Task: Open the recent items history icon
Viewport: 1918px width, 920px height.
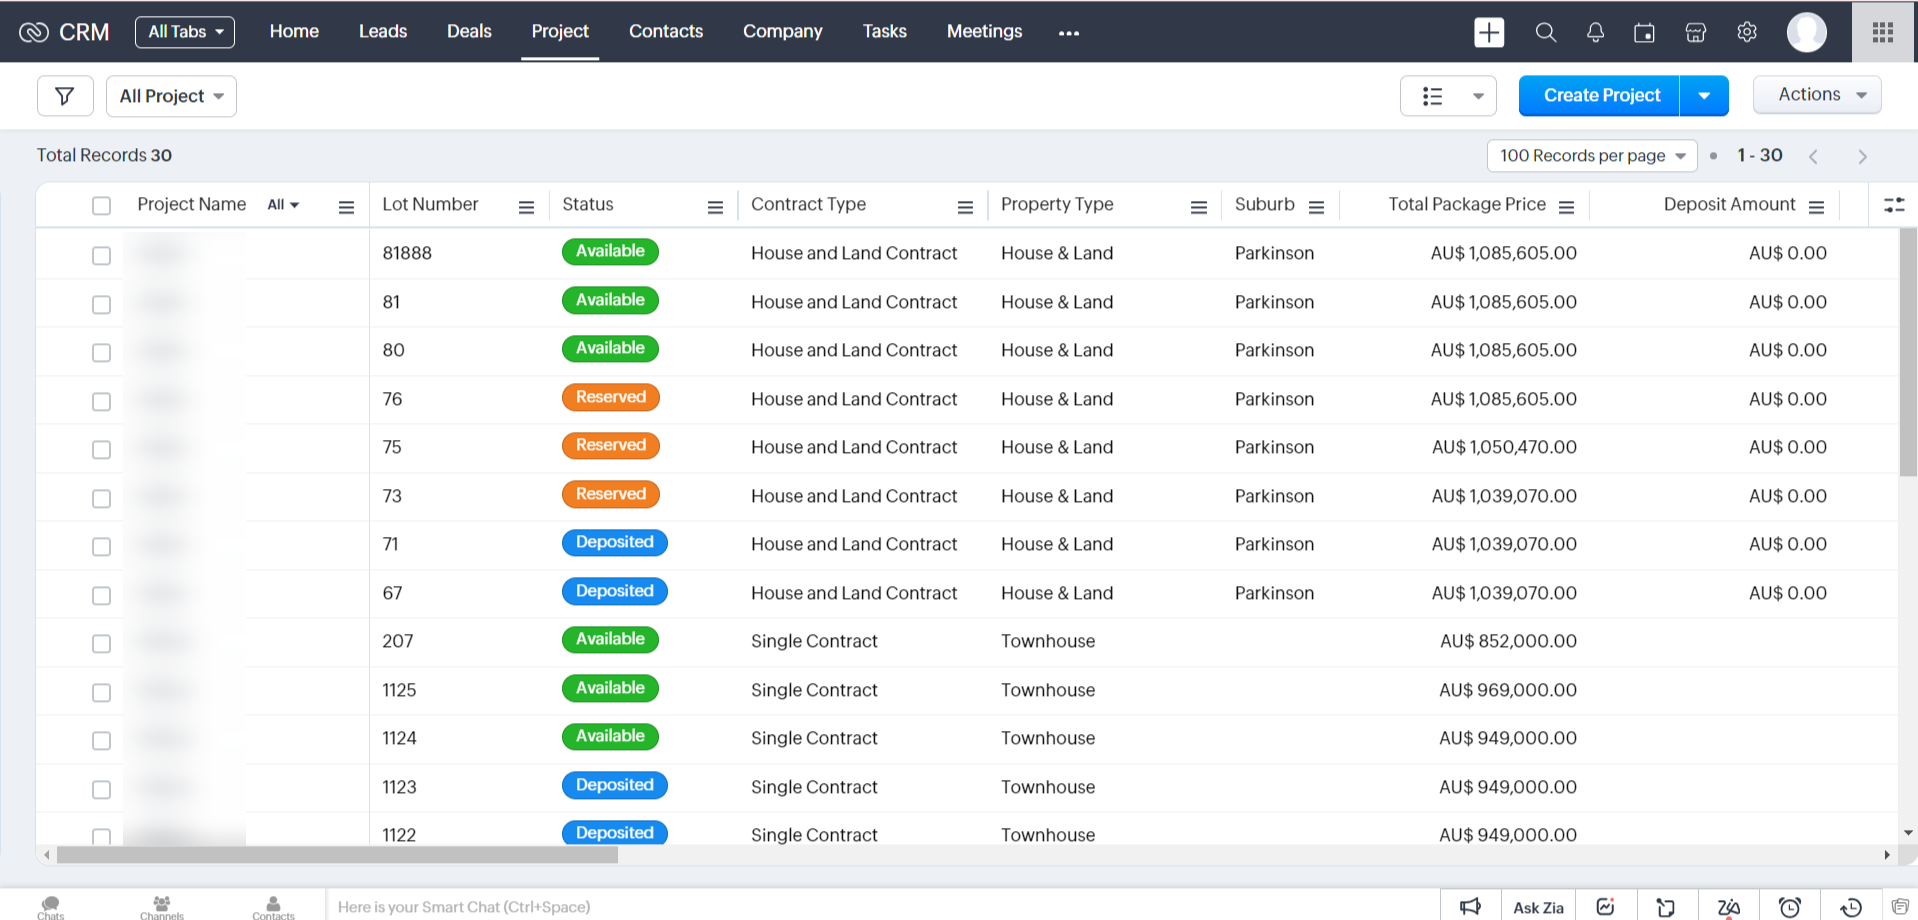Action: pos(1851,906)
